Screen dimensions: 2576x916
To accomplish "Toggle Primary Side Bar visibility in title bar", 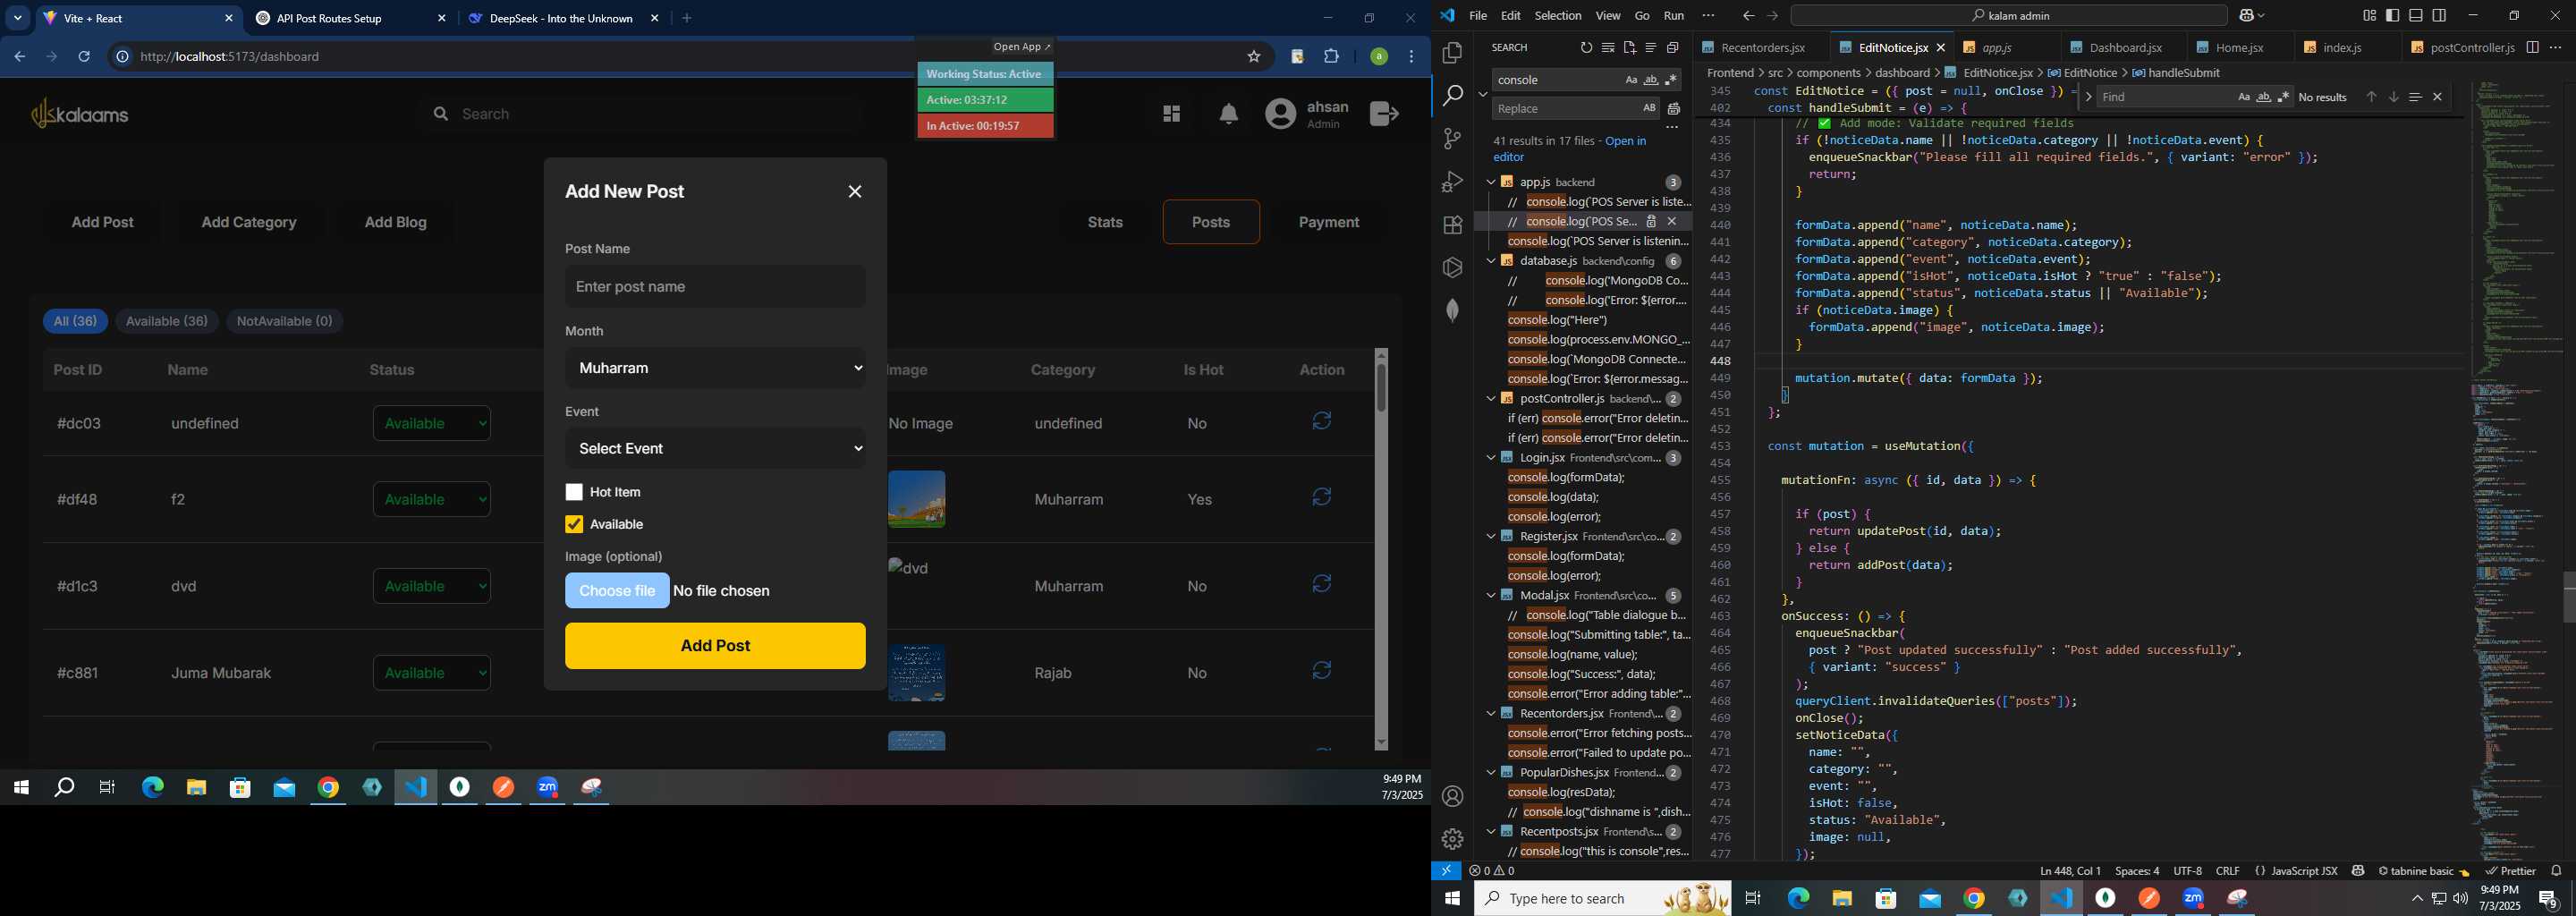I will 2392,16.
